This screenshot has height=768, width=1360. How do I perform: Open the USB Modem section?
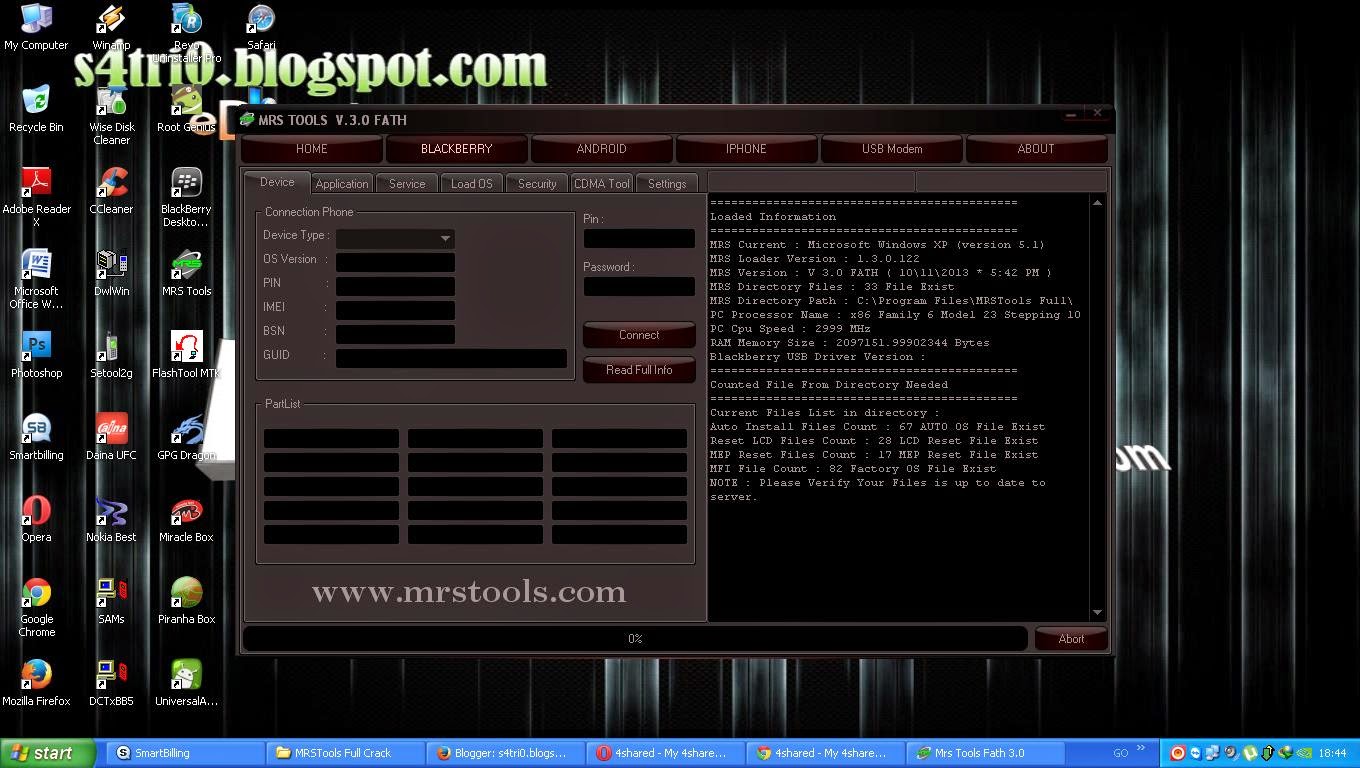892,149
